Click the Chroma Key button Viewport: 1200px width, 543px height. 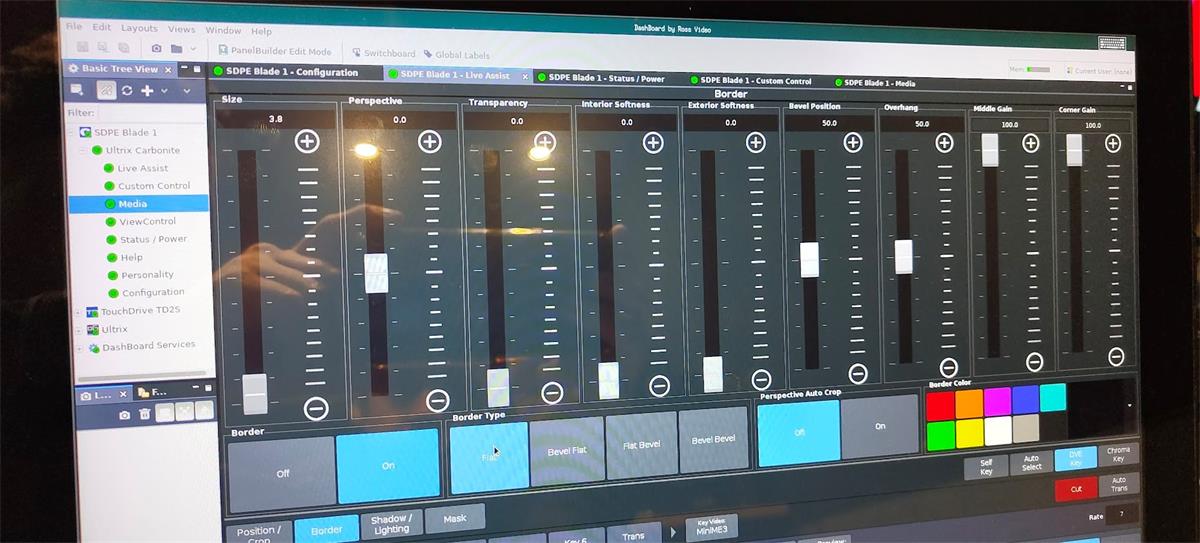tap(1118, 454)
